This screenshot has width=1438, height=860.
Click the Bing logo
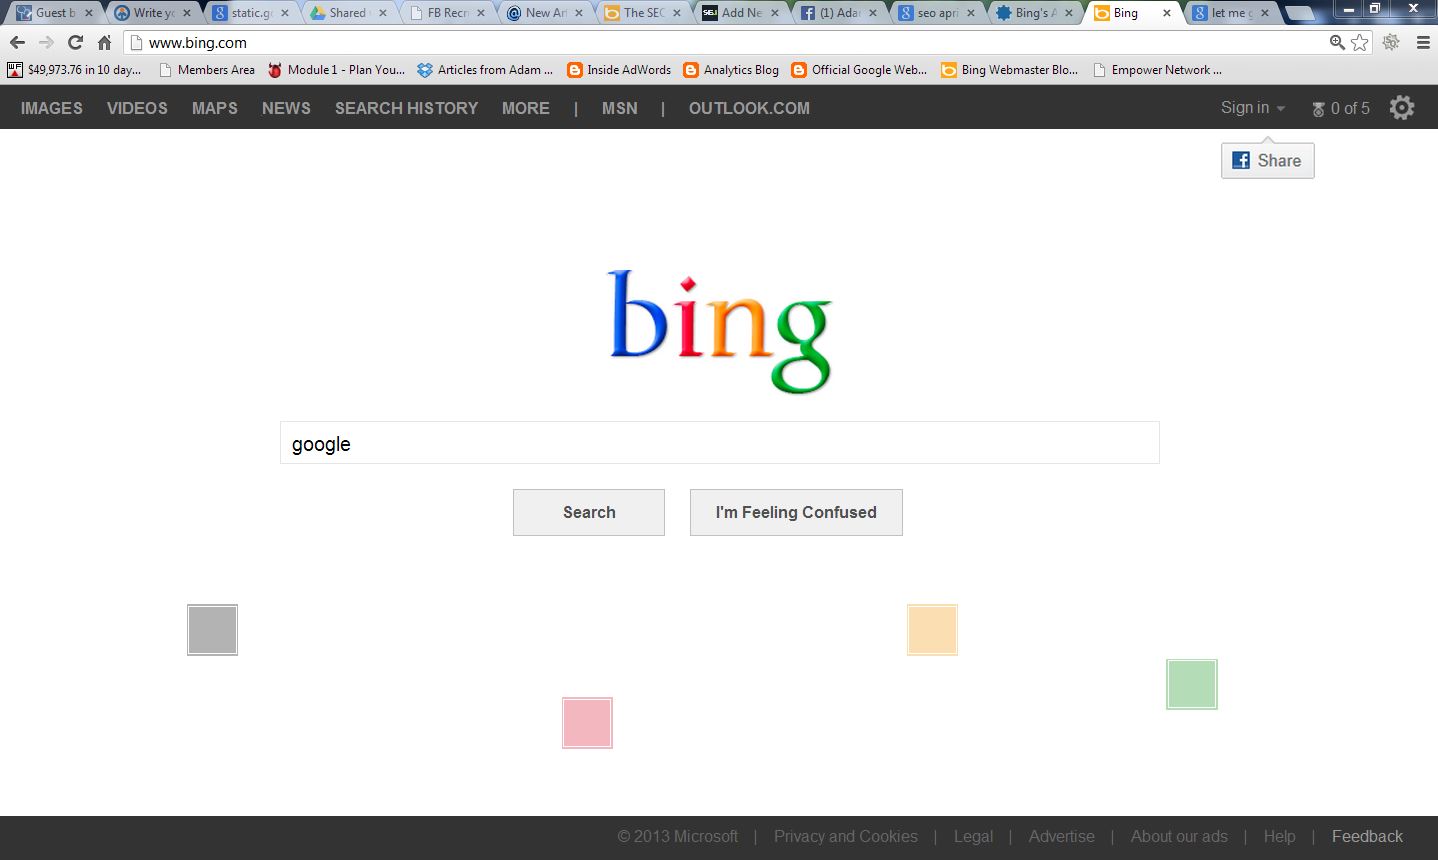click(x=720, y=331)
